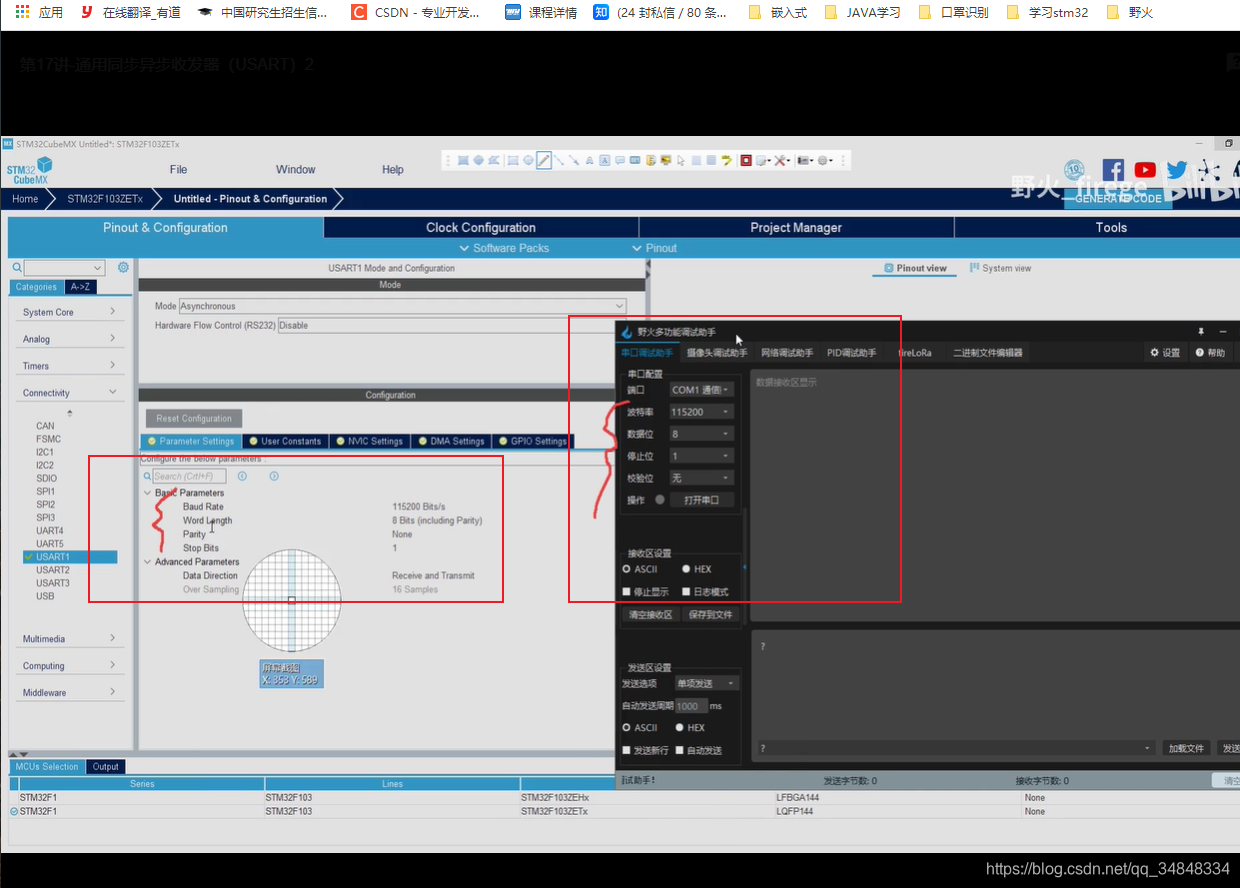This screenshot has height=888, width=1240.
Task: Open the NVIC Settings tab
Action: (x=369, y=441)
